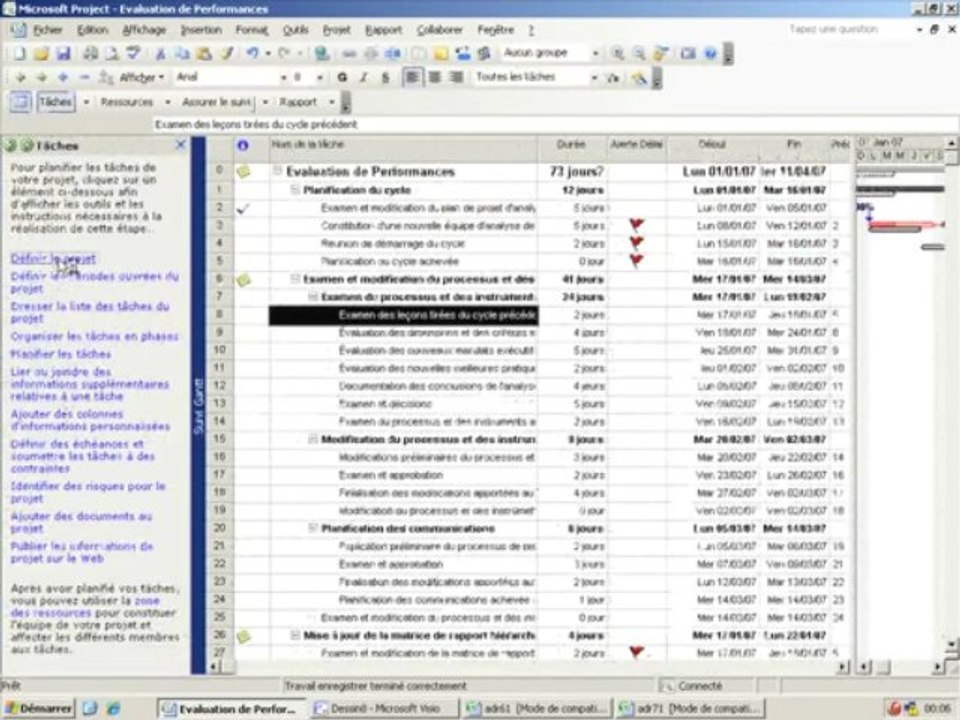The height and width of the screenshot is (720, 960).
Task: Click the Open file folder icon
Action: coord(41,53)
